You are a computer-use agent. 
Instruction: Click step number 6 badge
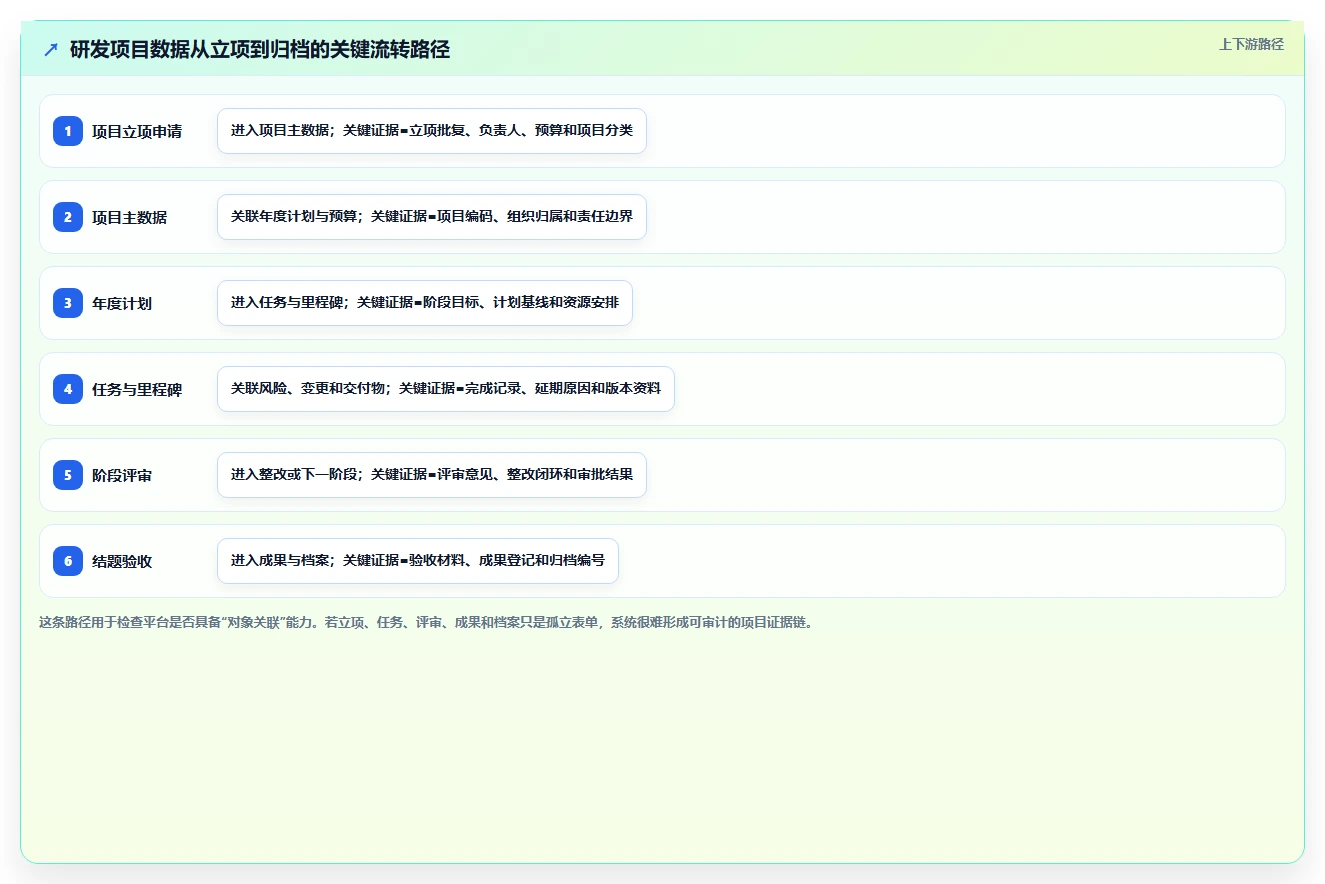coord(68,561)
